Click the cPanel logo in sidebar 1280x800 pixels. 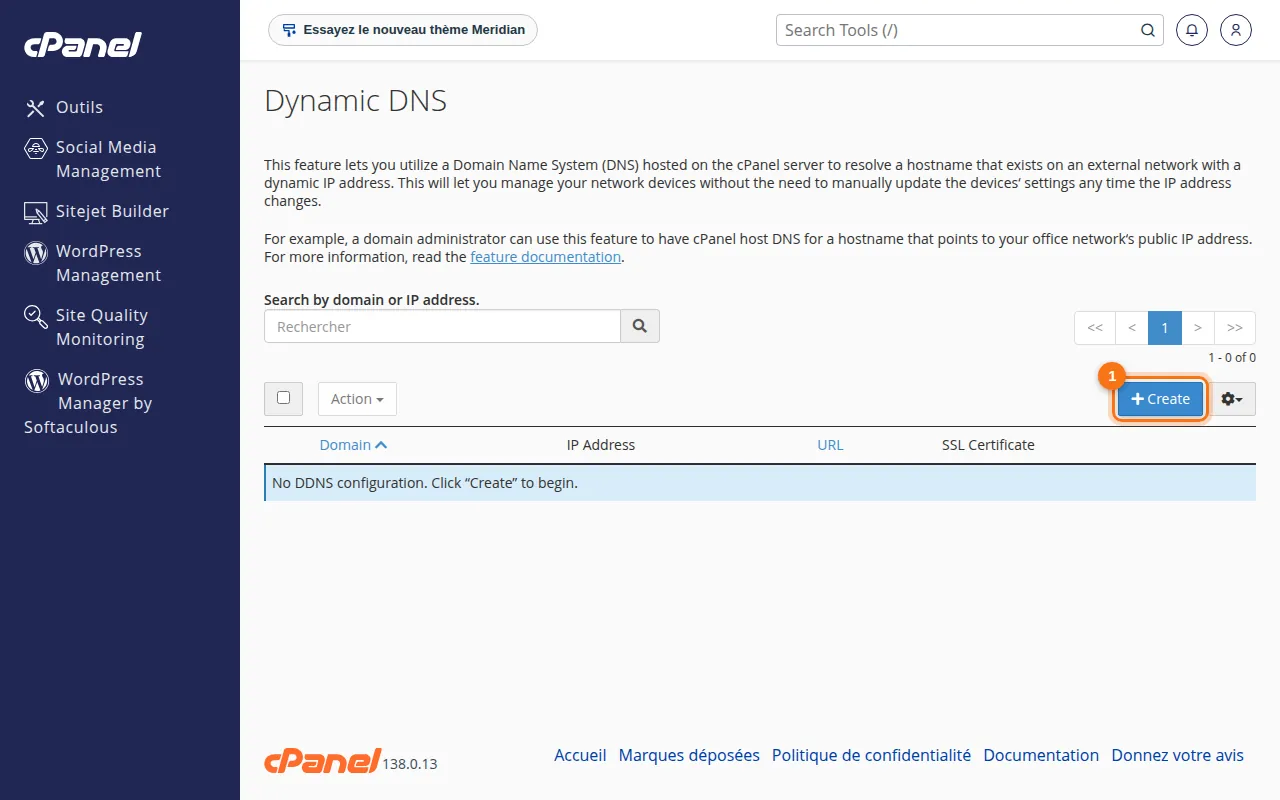tap(83, 45)
